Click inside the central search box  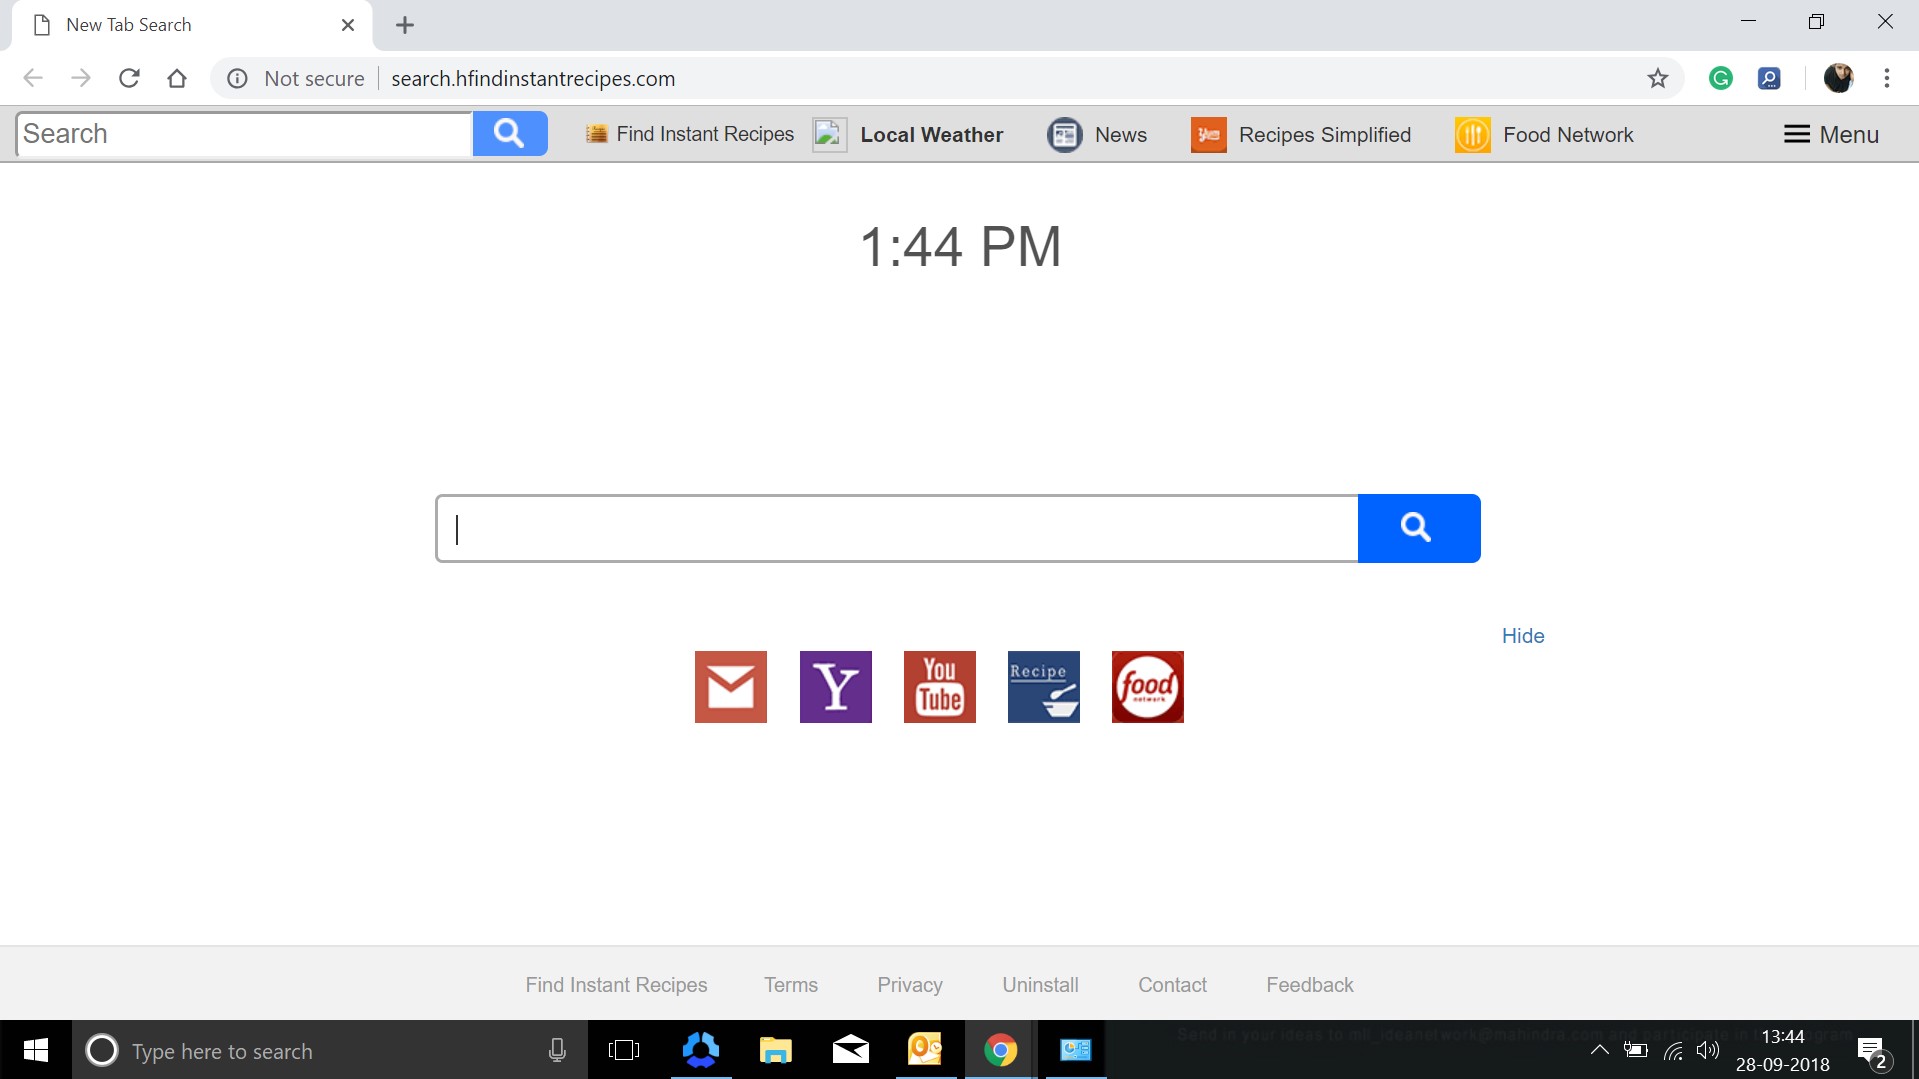pyautogui.click(x=895, y=528)
